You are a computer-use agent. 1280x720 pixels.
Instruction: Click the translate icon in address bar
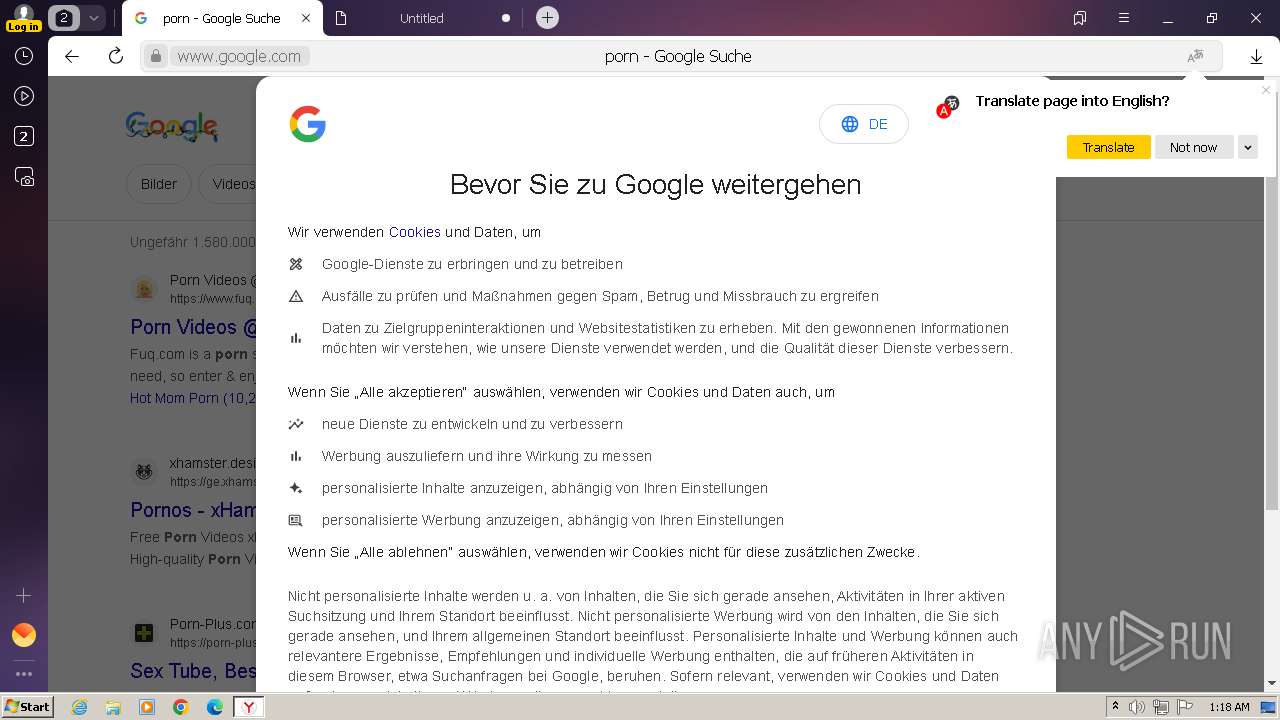1195,57
